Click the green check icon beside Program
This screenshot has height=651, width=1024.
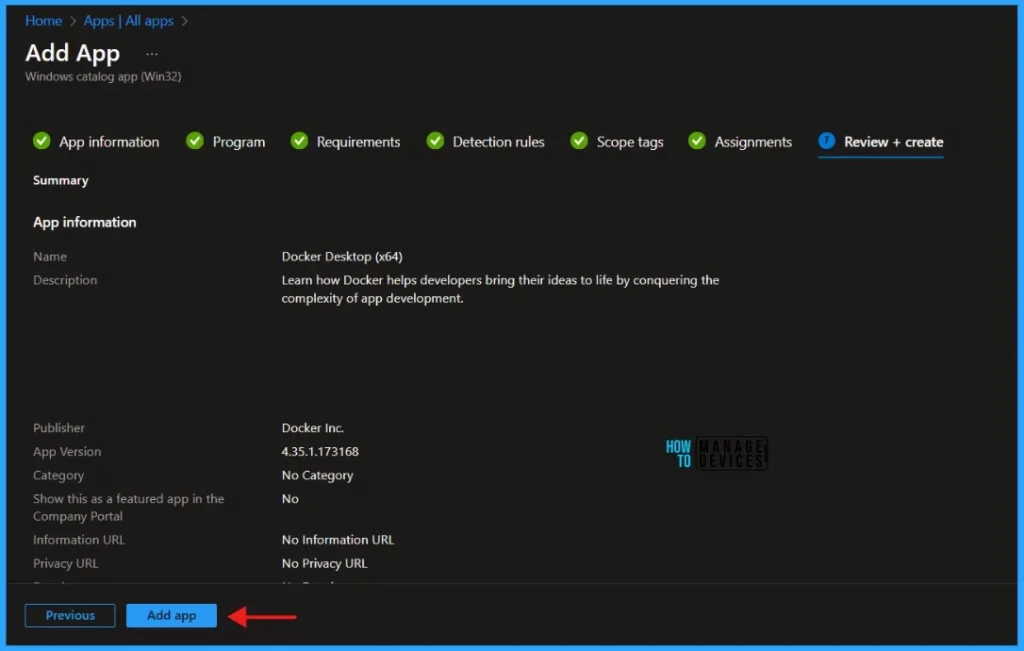pos(195,140)
